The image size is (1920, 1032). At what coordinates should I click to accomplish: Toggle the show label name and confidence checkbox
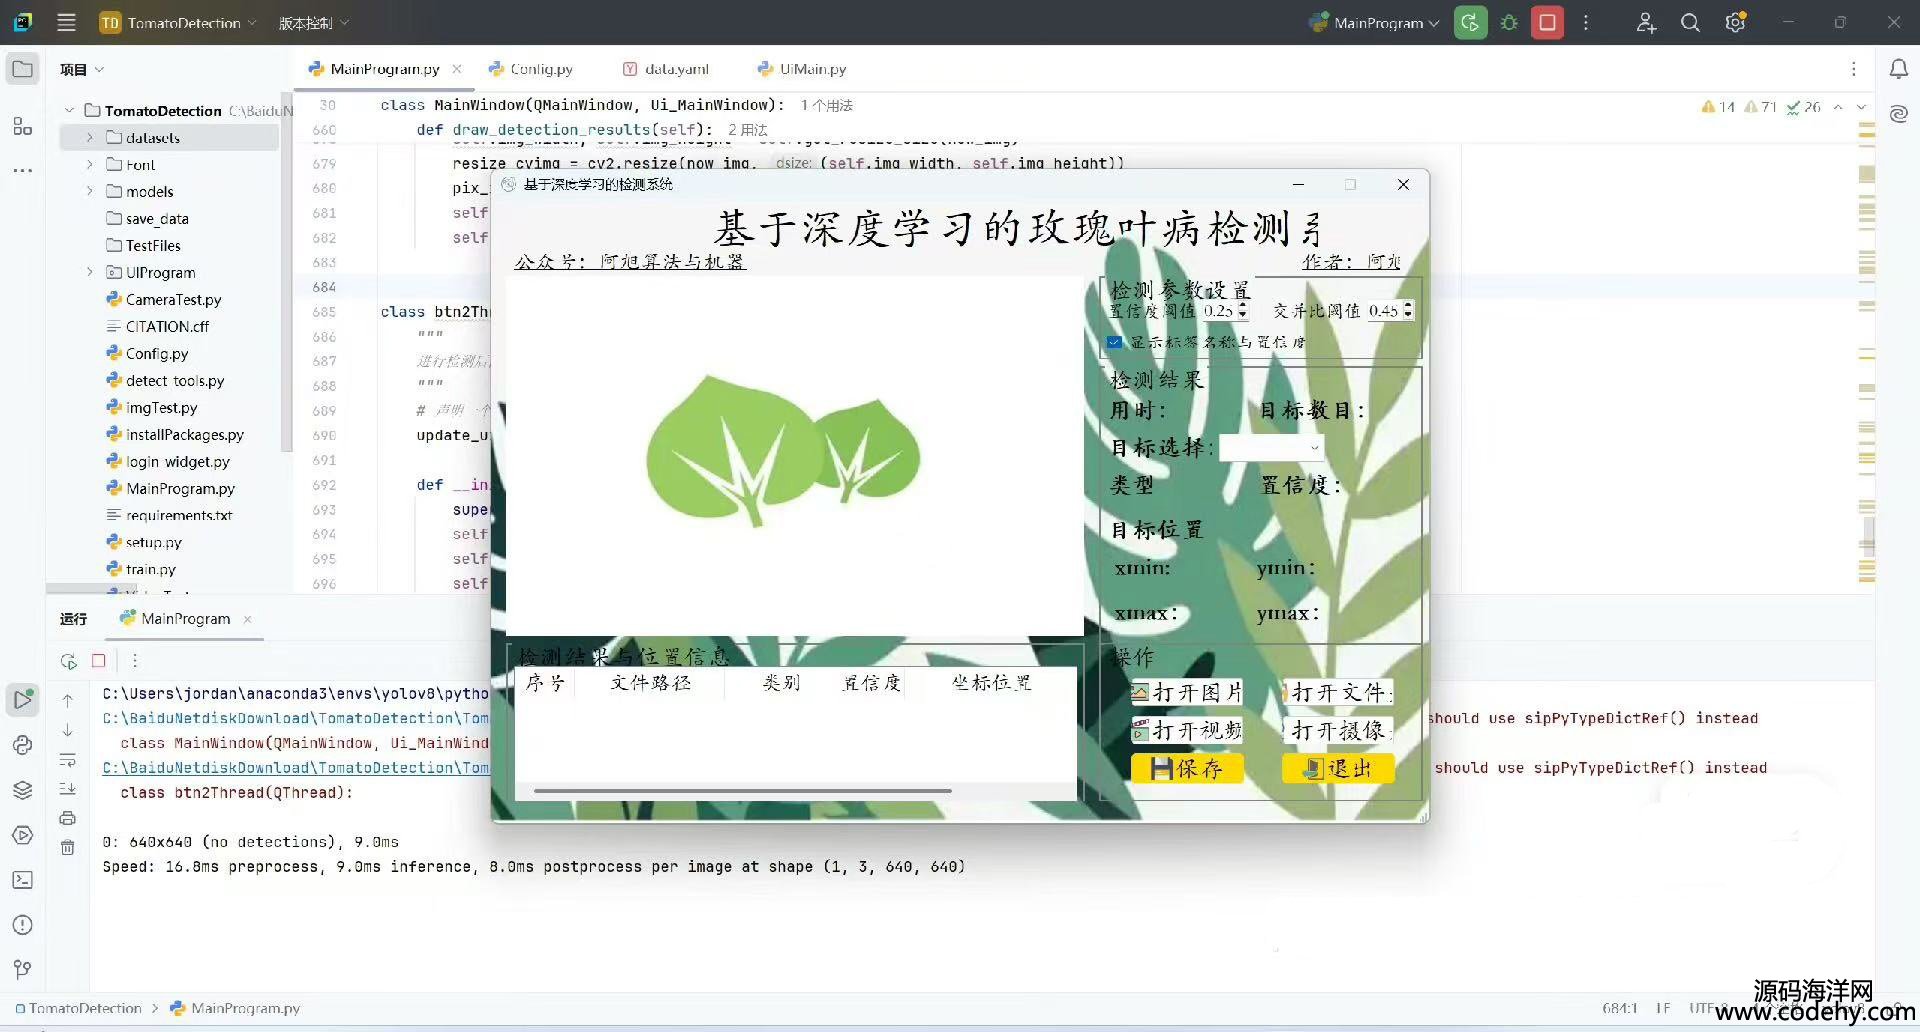[x=1115, y=342]
